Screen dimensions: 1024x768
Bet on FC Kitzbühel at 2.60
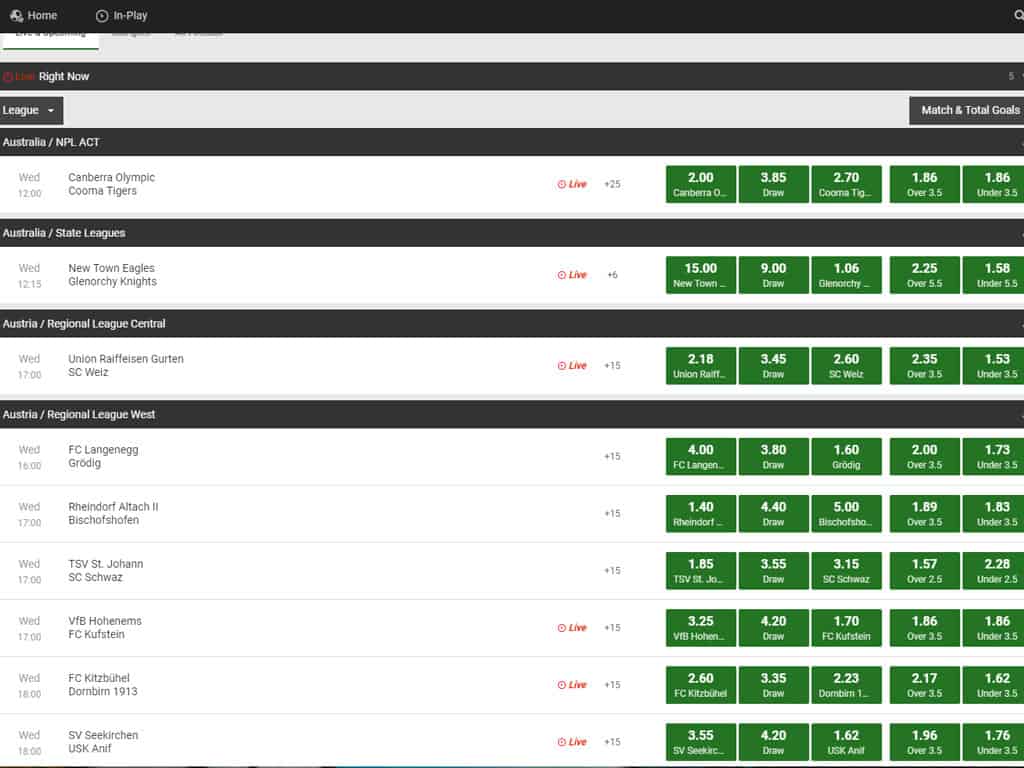pos(701,684)
